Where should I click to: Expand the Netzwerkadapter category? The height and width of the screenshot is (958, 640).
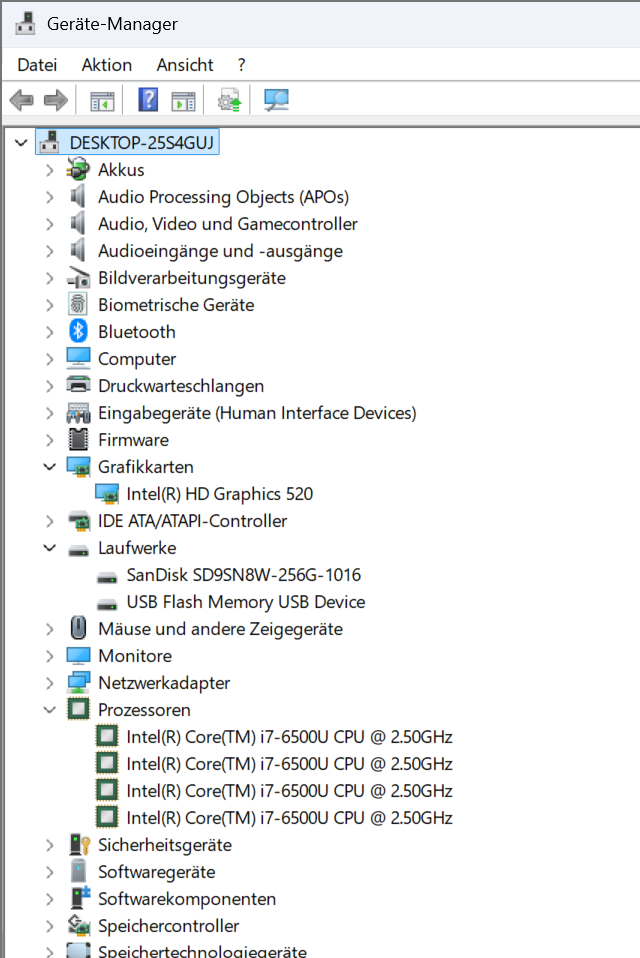49,682
